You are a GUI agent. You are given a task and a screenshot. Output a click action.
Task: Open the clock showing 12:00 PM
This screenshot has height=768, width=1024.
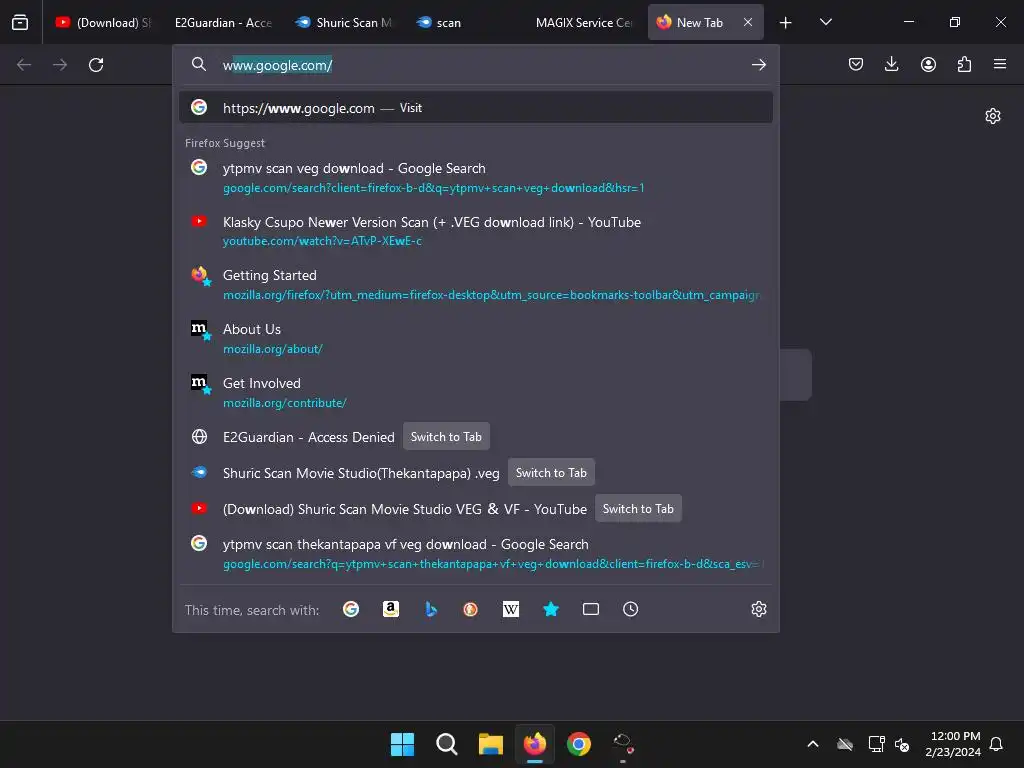tap(953, 744)
